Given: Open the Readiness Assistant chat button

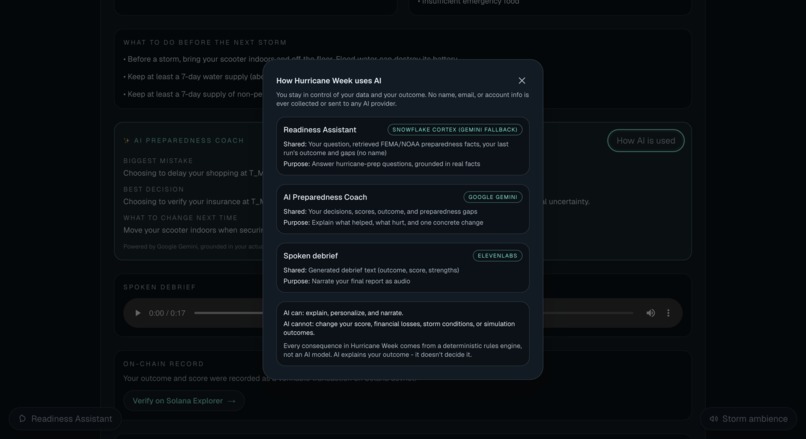Looking at the screenshot, I should coord(65,419).
